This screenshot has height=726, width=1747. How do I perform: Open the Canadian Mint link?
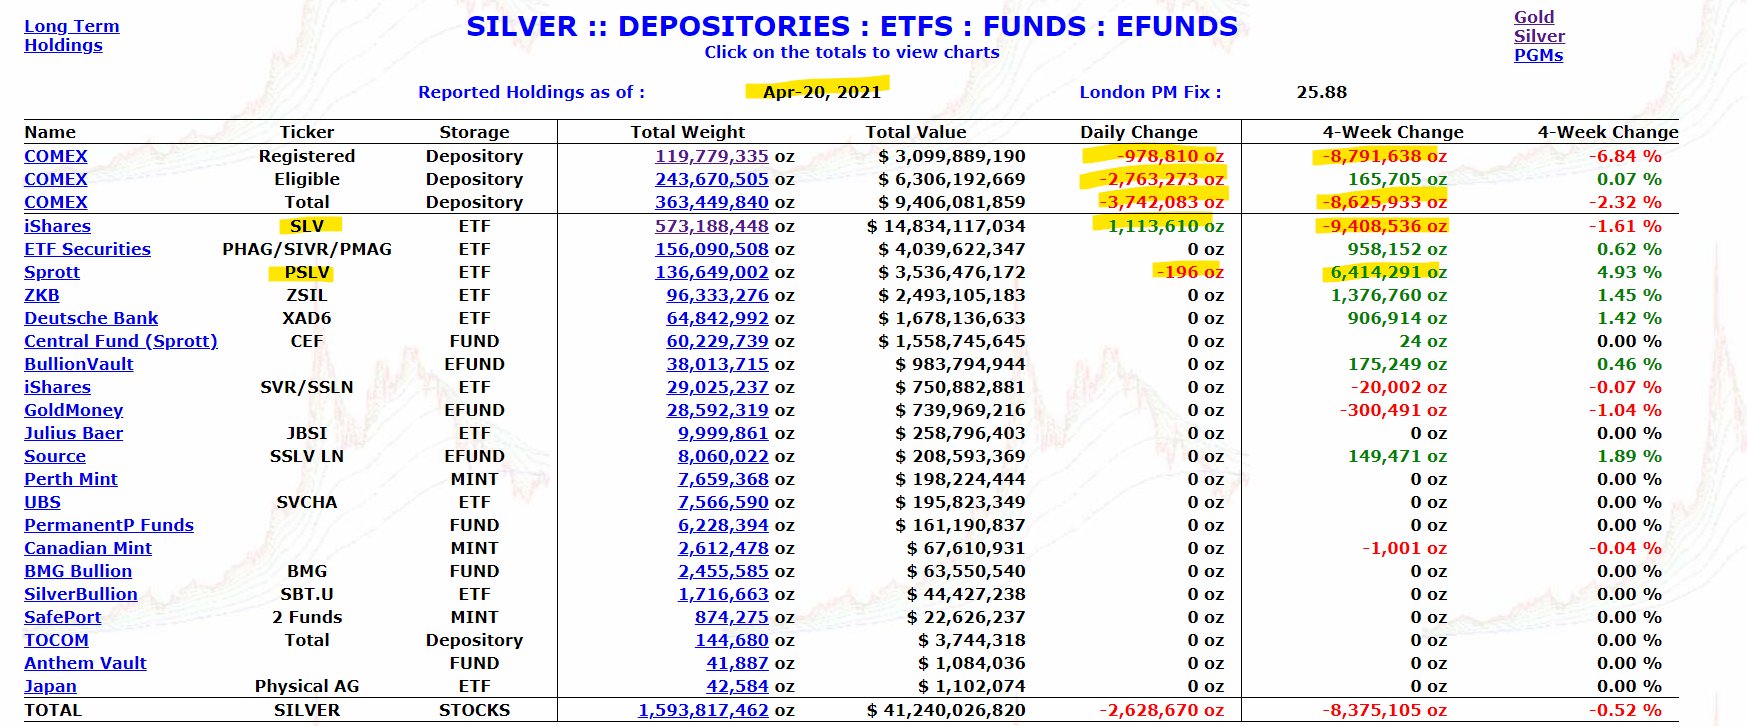tap(88, 548)
